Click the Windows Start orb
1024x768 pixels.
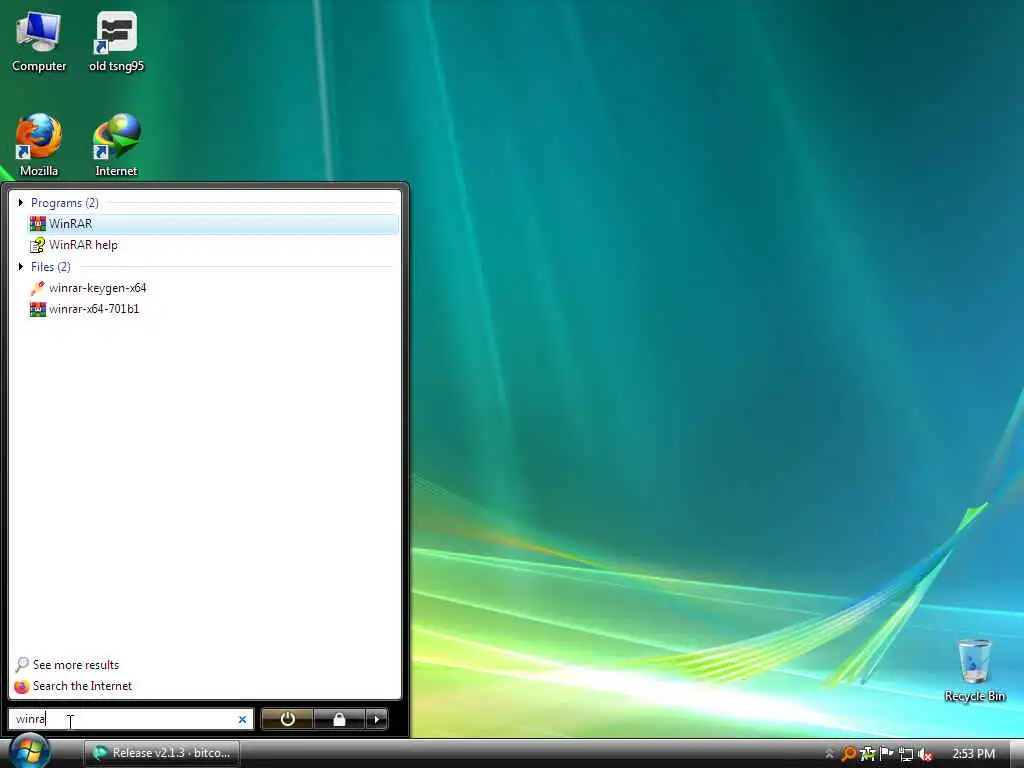point(29,750)
